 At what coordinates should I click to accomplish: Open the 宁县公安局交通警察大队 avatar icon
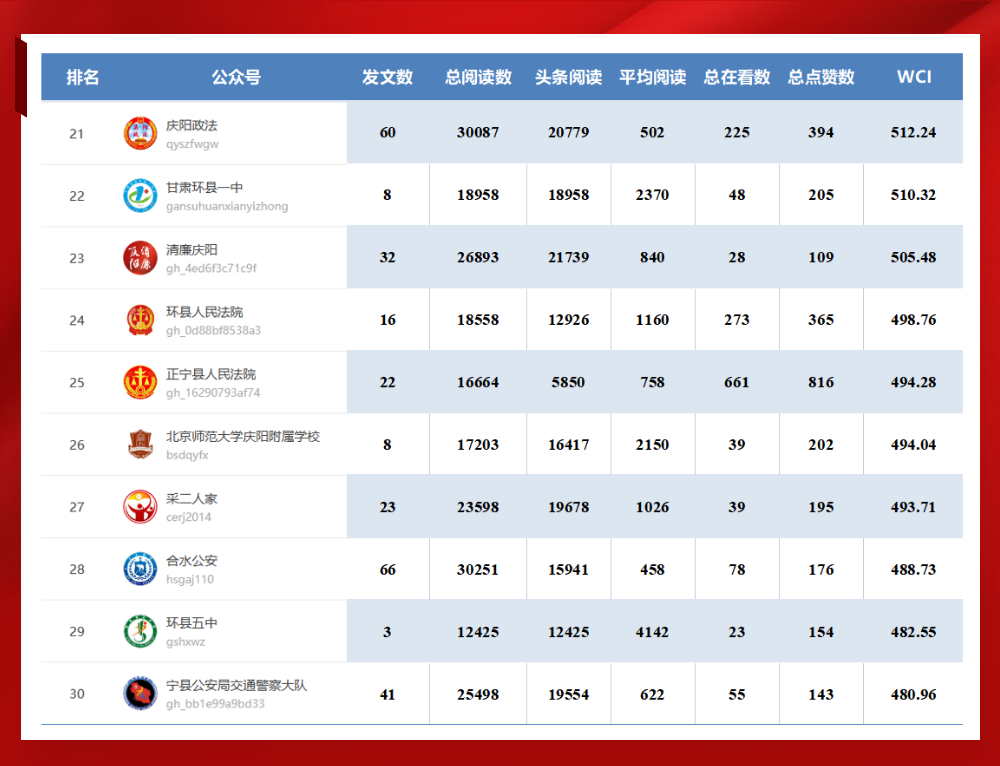(x=140, y=693)
